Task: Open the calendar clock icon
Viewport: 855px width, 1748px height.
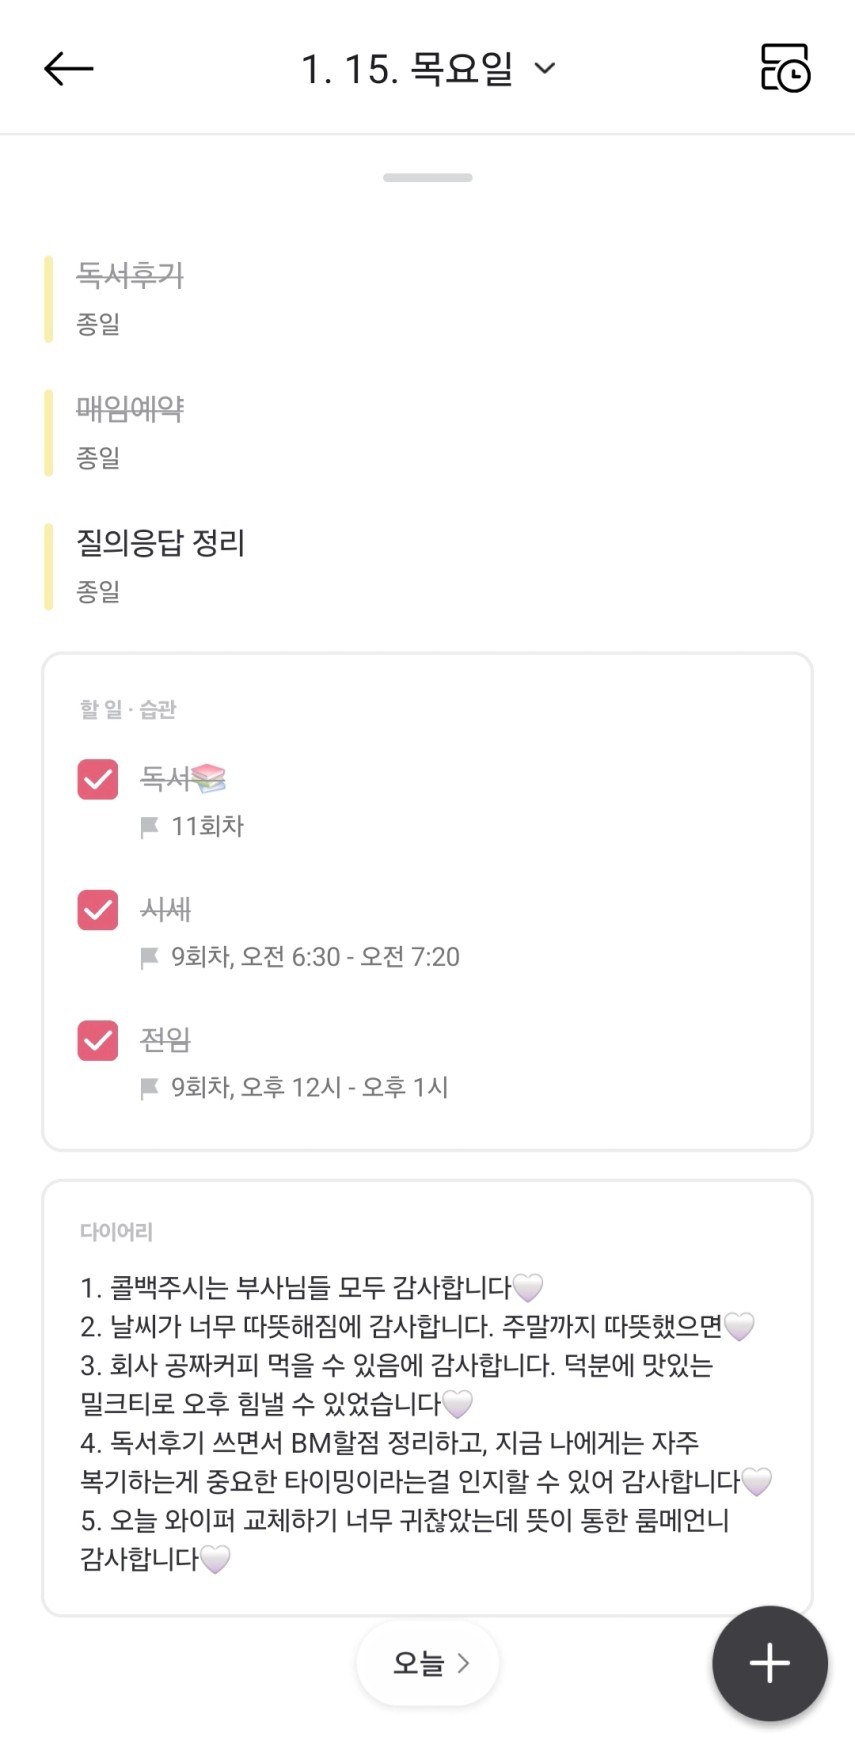Action: pyautogui.click(x=785, y=68)
